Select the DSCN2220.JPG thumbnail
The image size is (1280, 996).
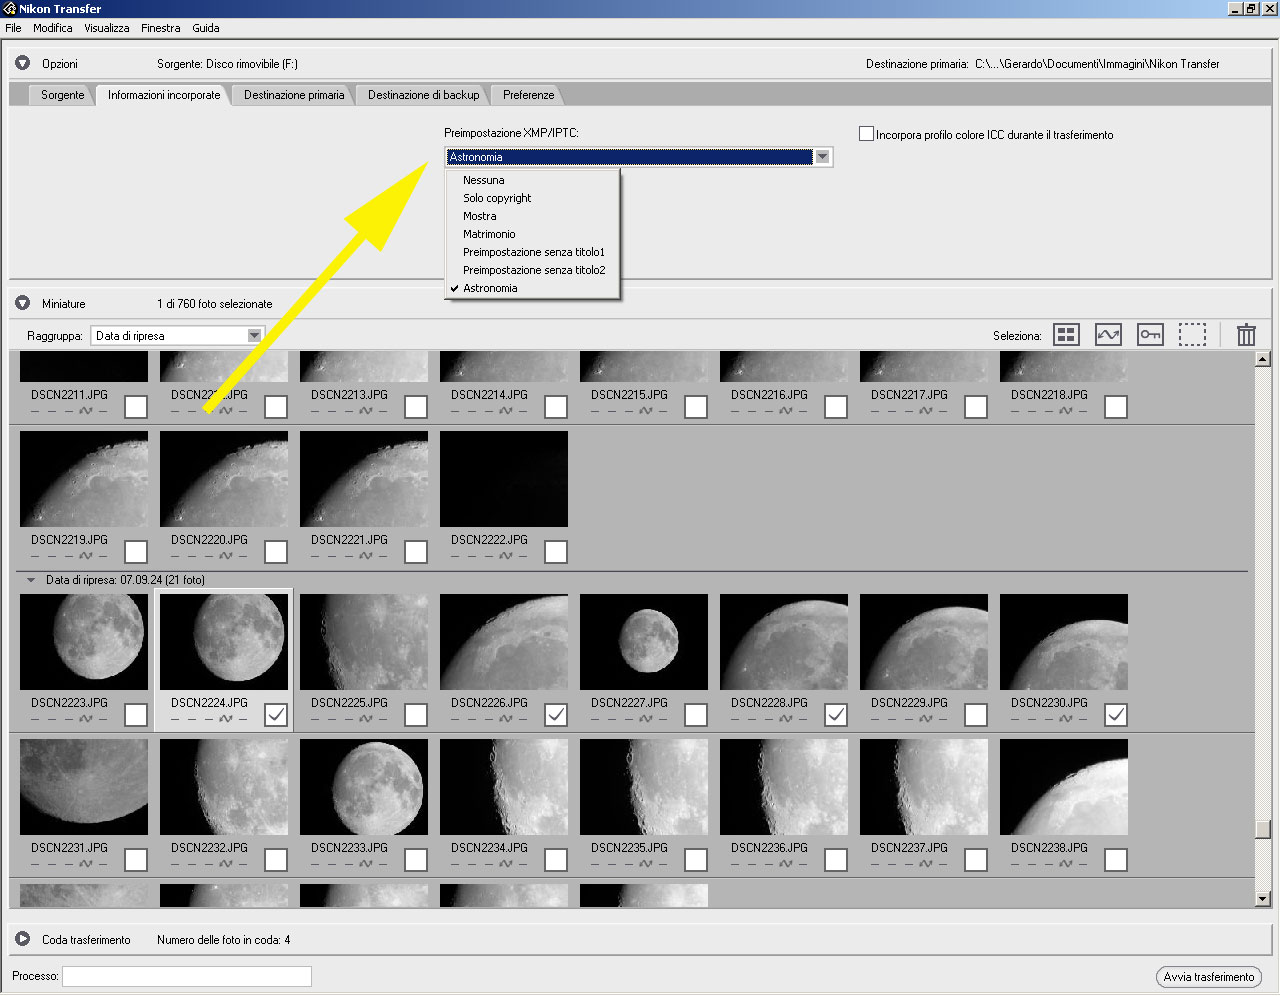[x=224, y=479]
